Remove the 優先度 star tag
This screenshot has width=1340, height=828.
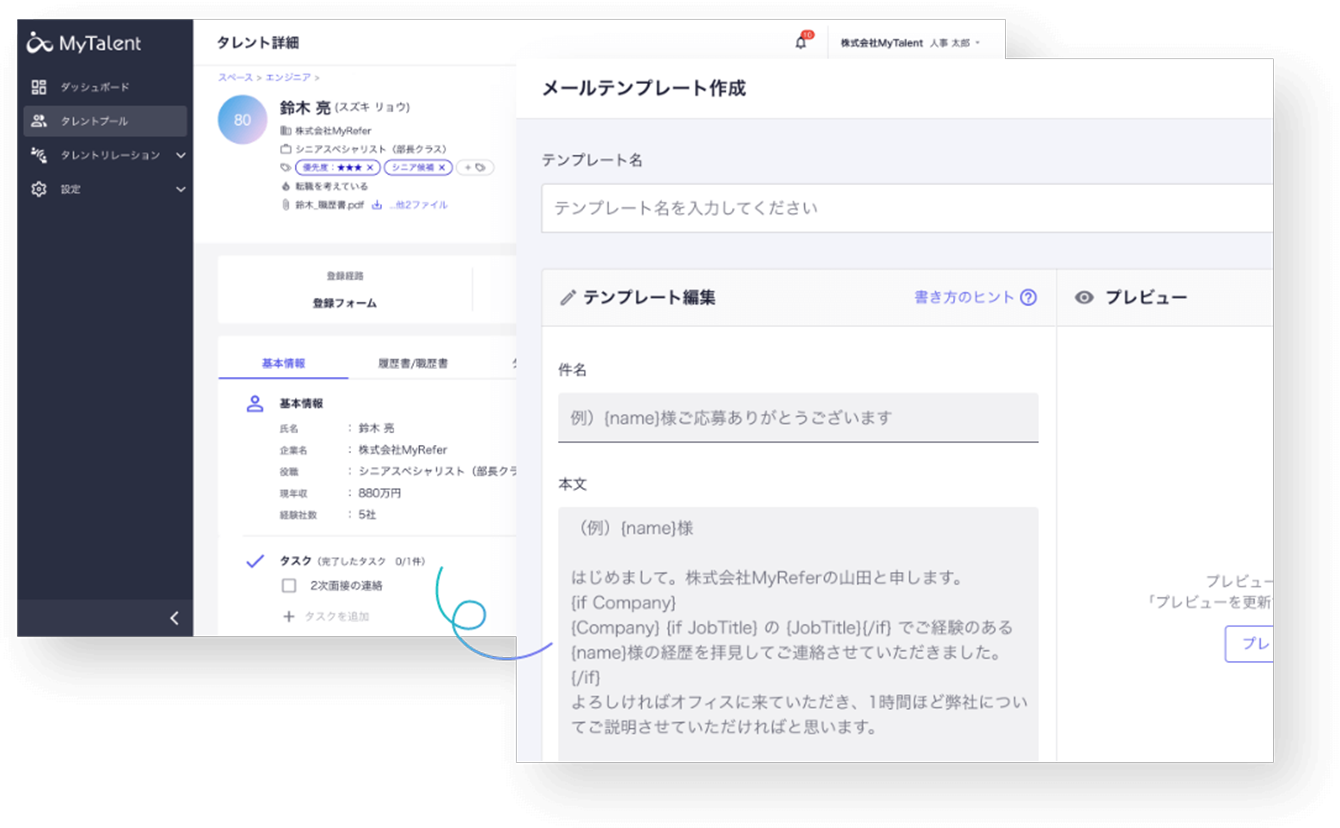(x=369, y=168)
